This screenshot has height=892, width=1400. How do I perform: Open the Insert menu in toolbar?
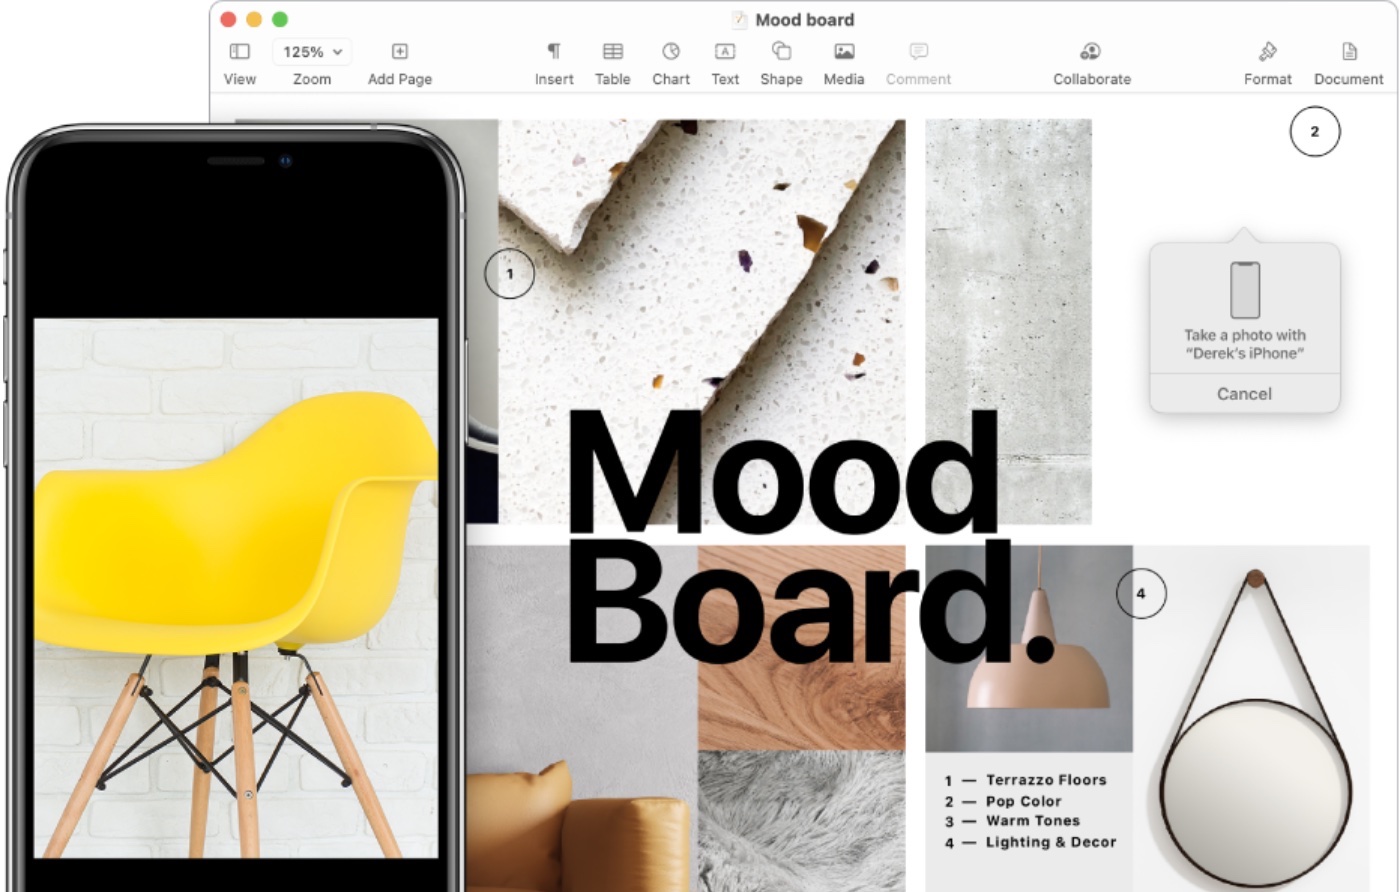(553, 52)
